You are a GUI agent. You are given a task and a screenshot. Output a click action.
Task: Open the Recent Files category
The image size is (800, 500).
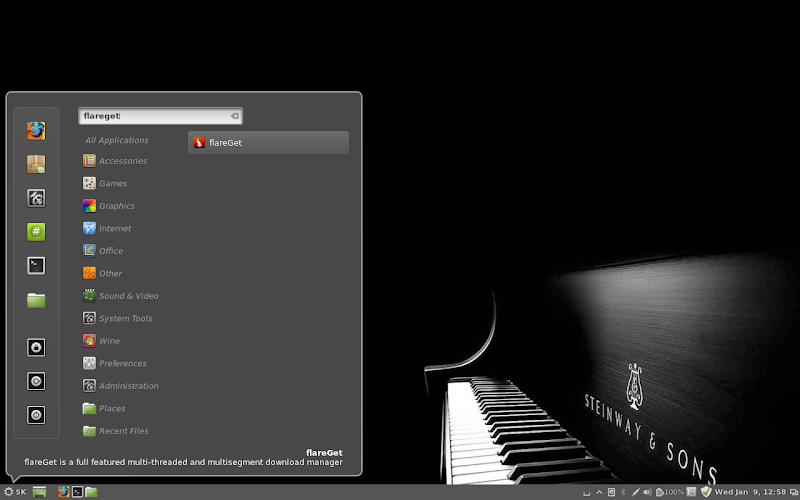(116, 431)
